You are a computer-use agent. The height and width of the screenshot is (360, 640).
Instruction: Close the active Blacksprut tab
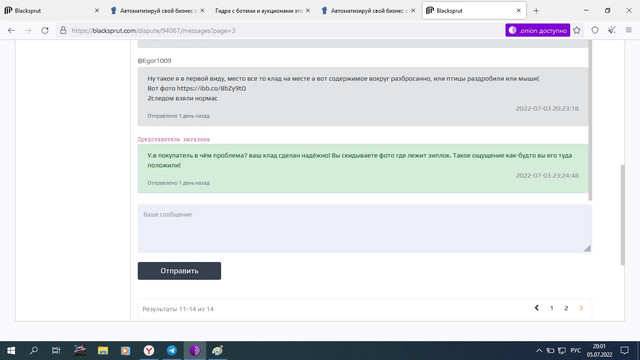(x=518, y=11)
